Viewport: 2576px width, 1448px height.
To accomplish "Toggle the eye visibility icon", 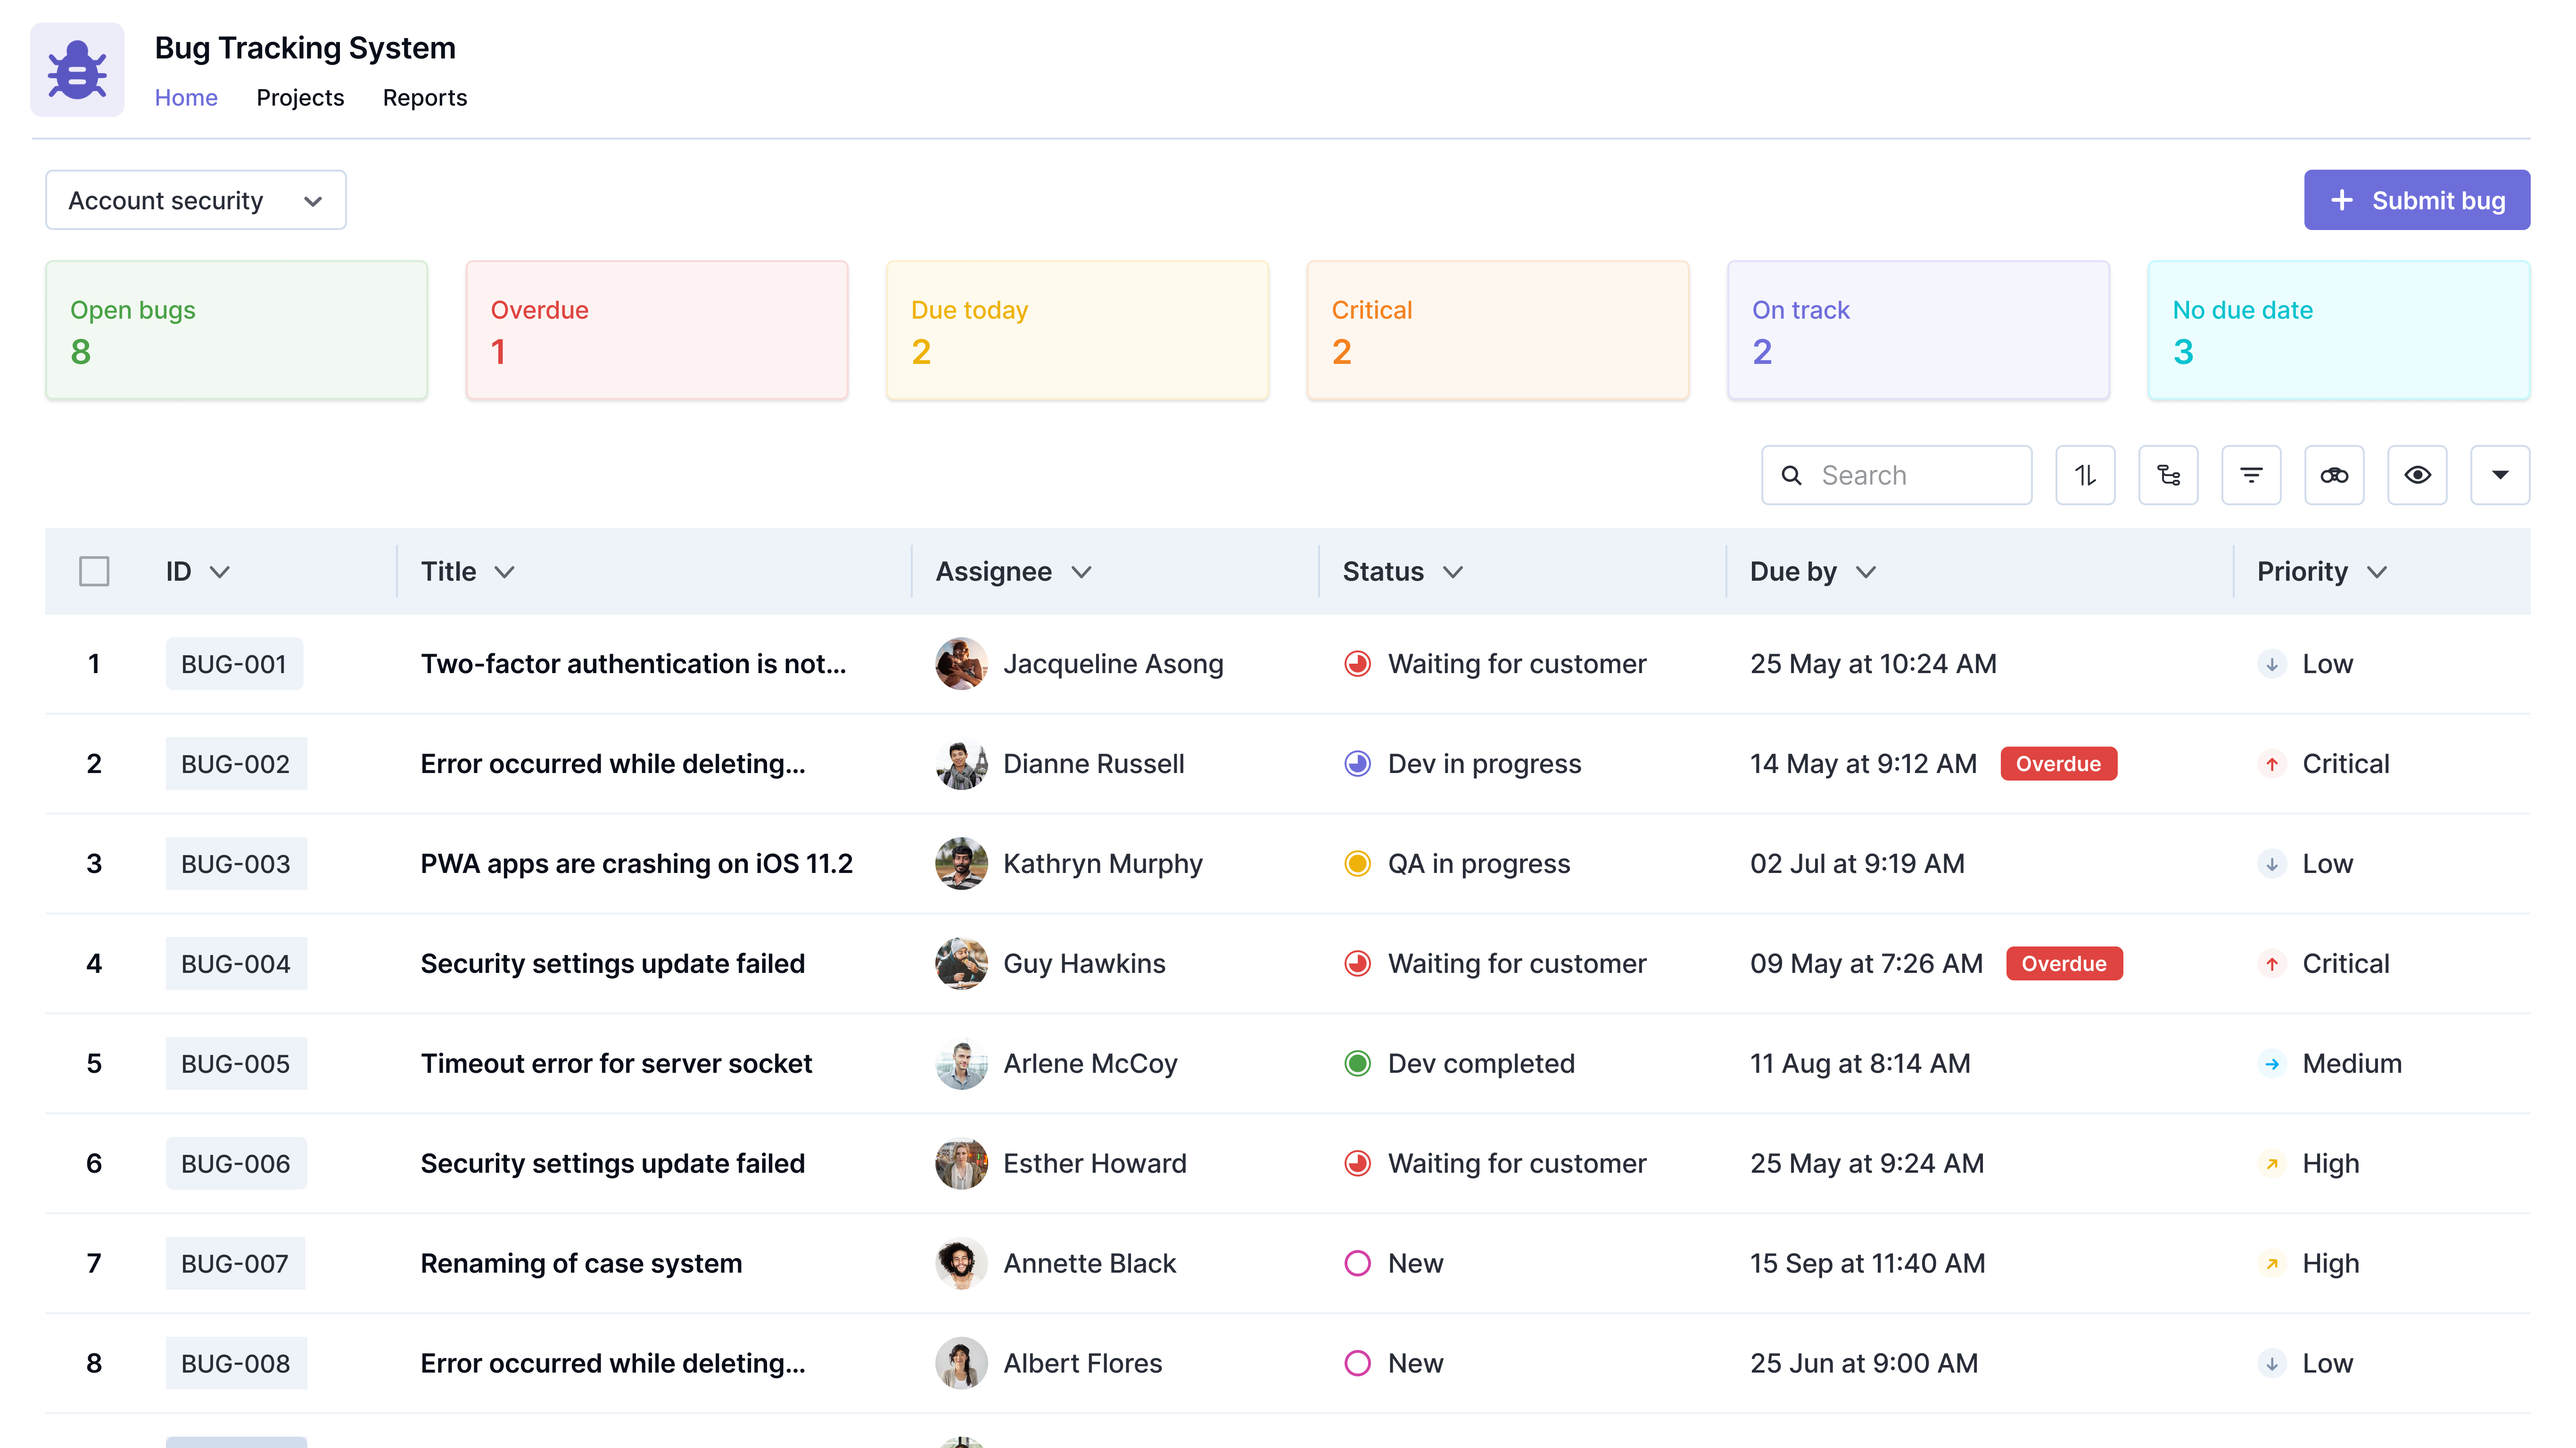I will (x=2417, y=475).
